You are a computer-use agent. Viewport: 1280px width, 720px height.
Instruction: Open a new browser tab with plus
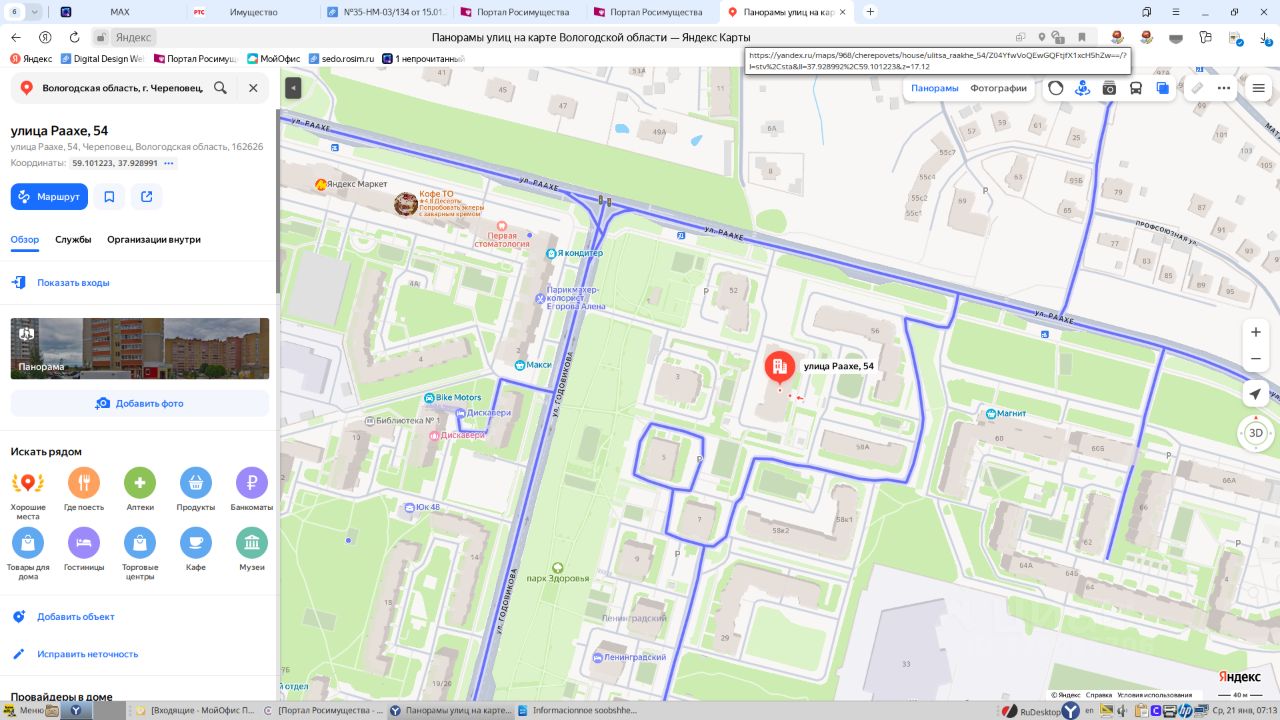point(870,12)
